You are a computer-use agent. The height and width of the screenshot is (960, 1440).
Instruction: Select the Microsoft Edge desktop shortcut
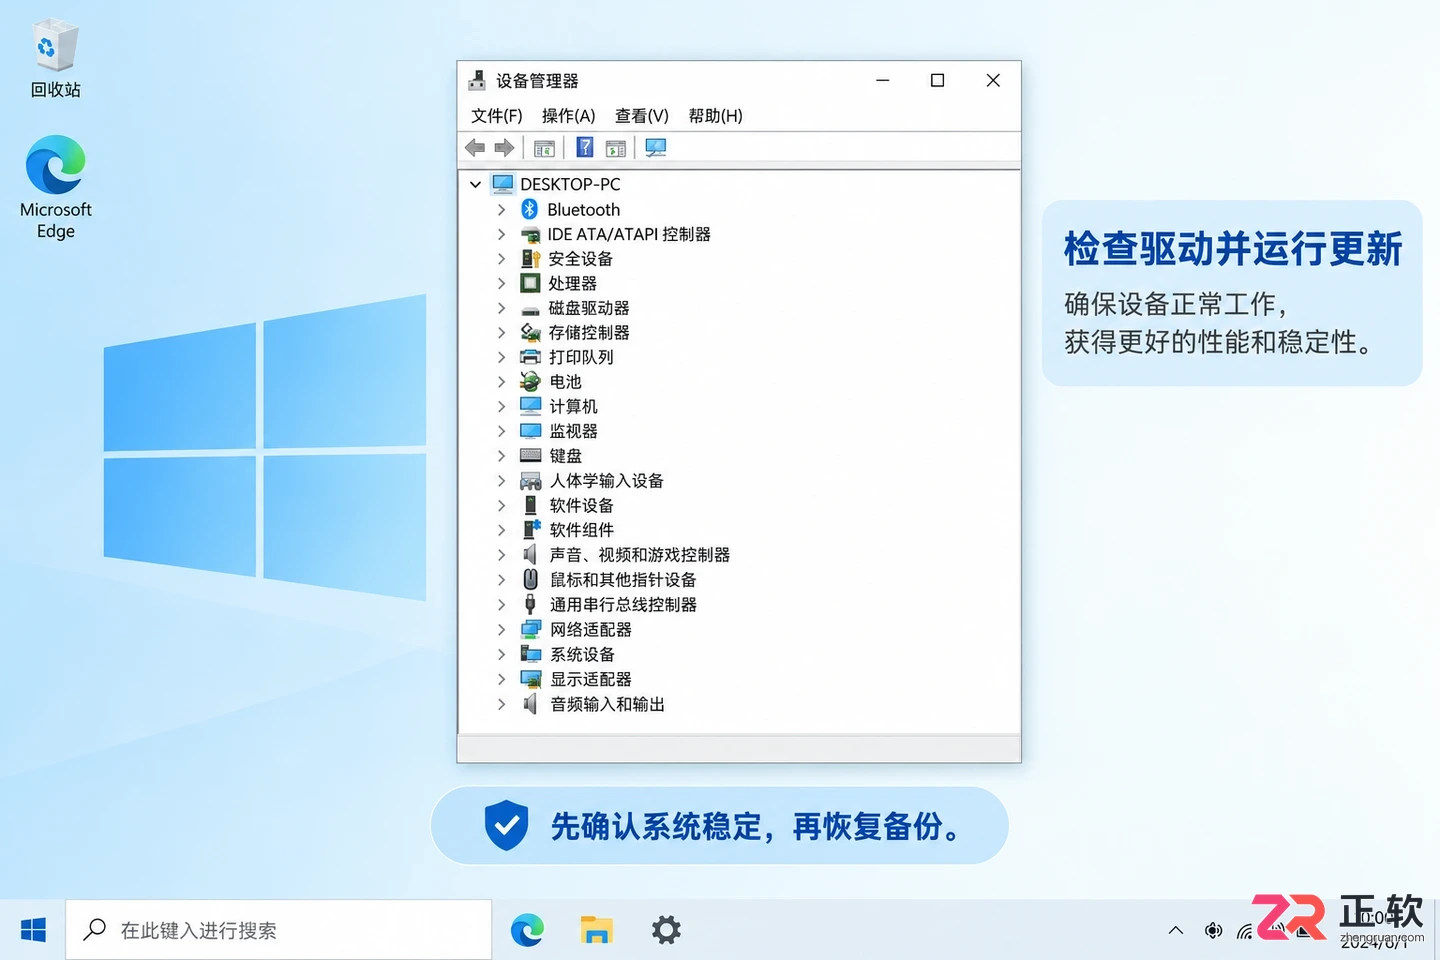coord(55,187)
